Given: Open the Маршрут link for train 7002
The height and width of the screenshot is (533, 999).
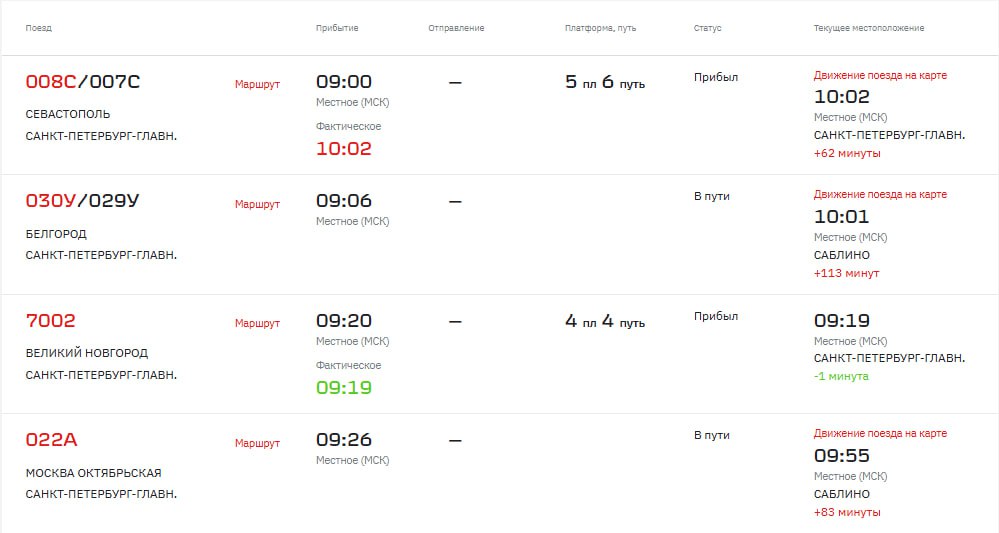Looking at the screenshot, I should click(257, 323).
